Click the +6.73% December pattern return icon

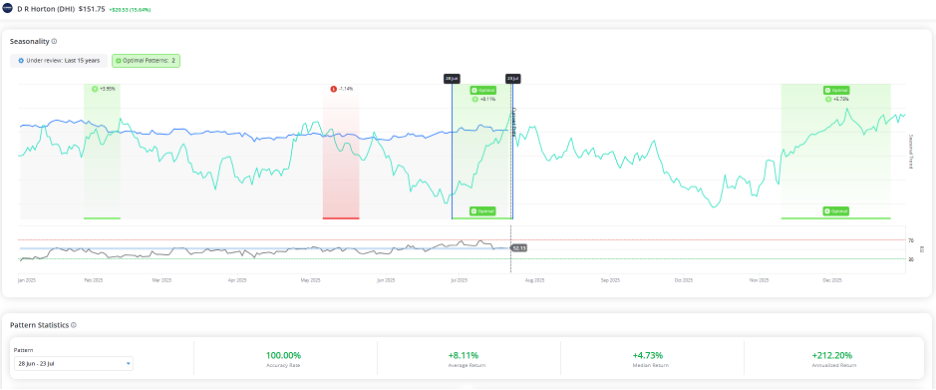828,99
